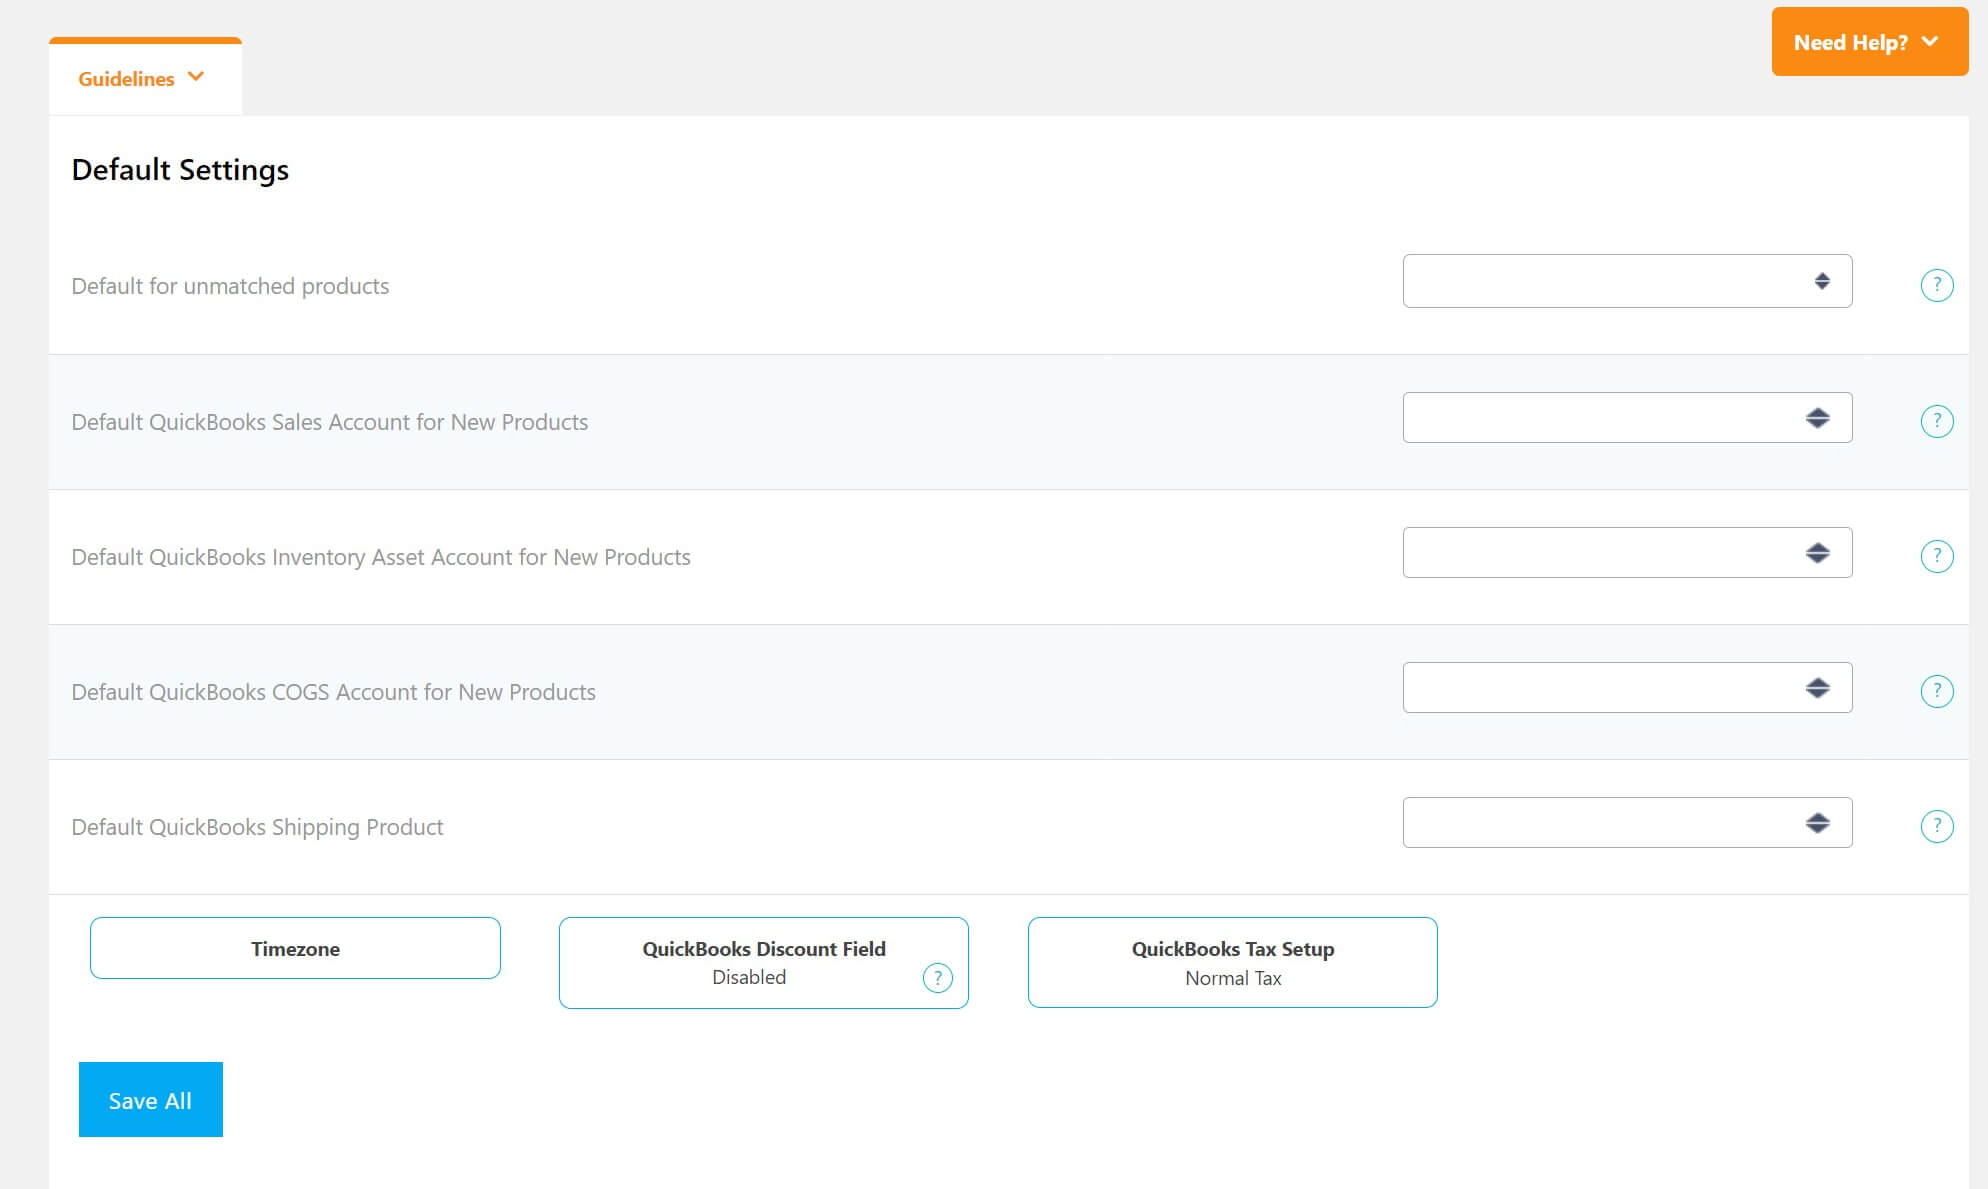Open help for Default Shipping Product

pos(1938,825)
